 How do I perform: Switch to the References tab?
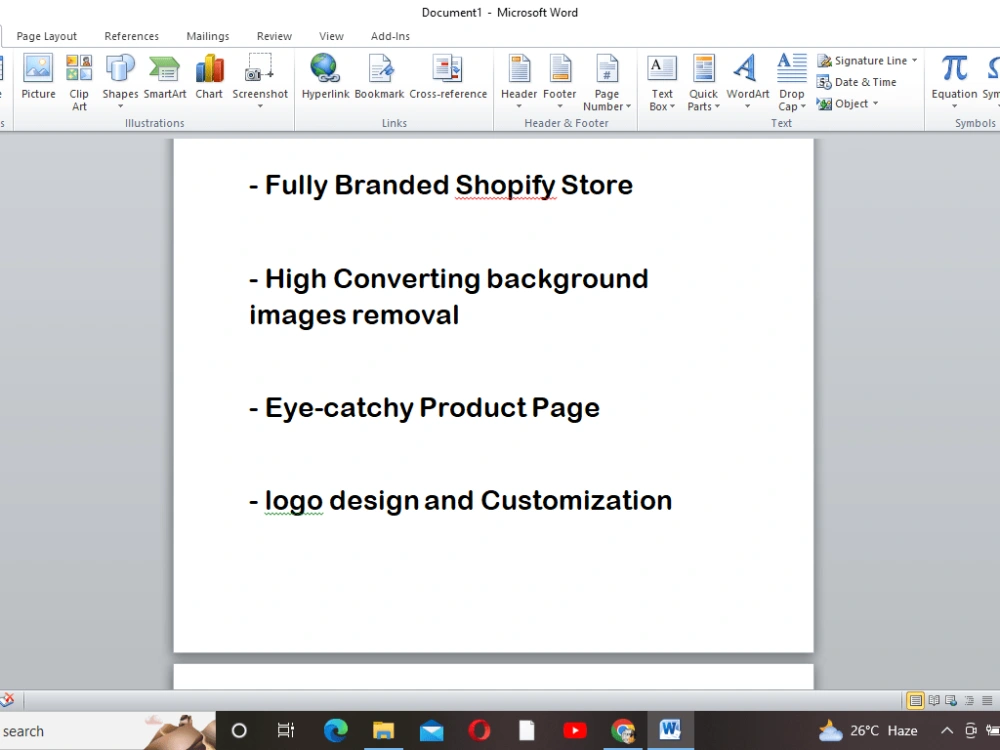click(131, 36)
